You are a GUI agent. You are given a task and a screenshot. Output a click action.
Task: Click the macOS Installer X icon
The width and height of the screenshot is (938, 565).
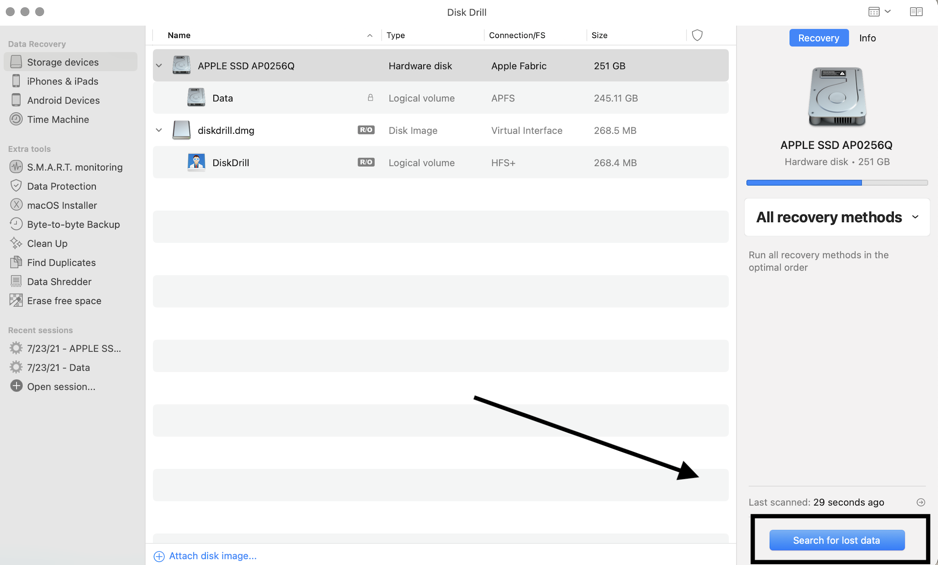pos(16,205)
